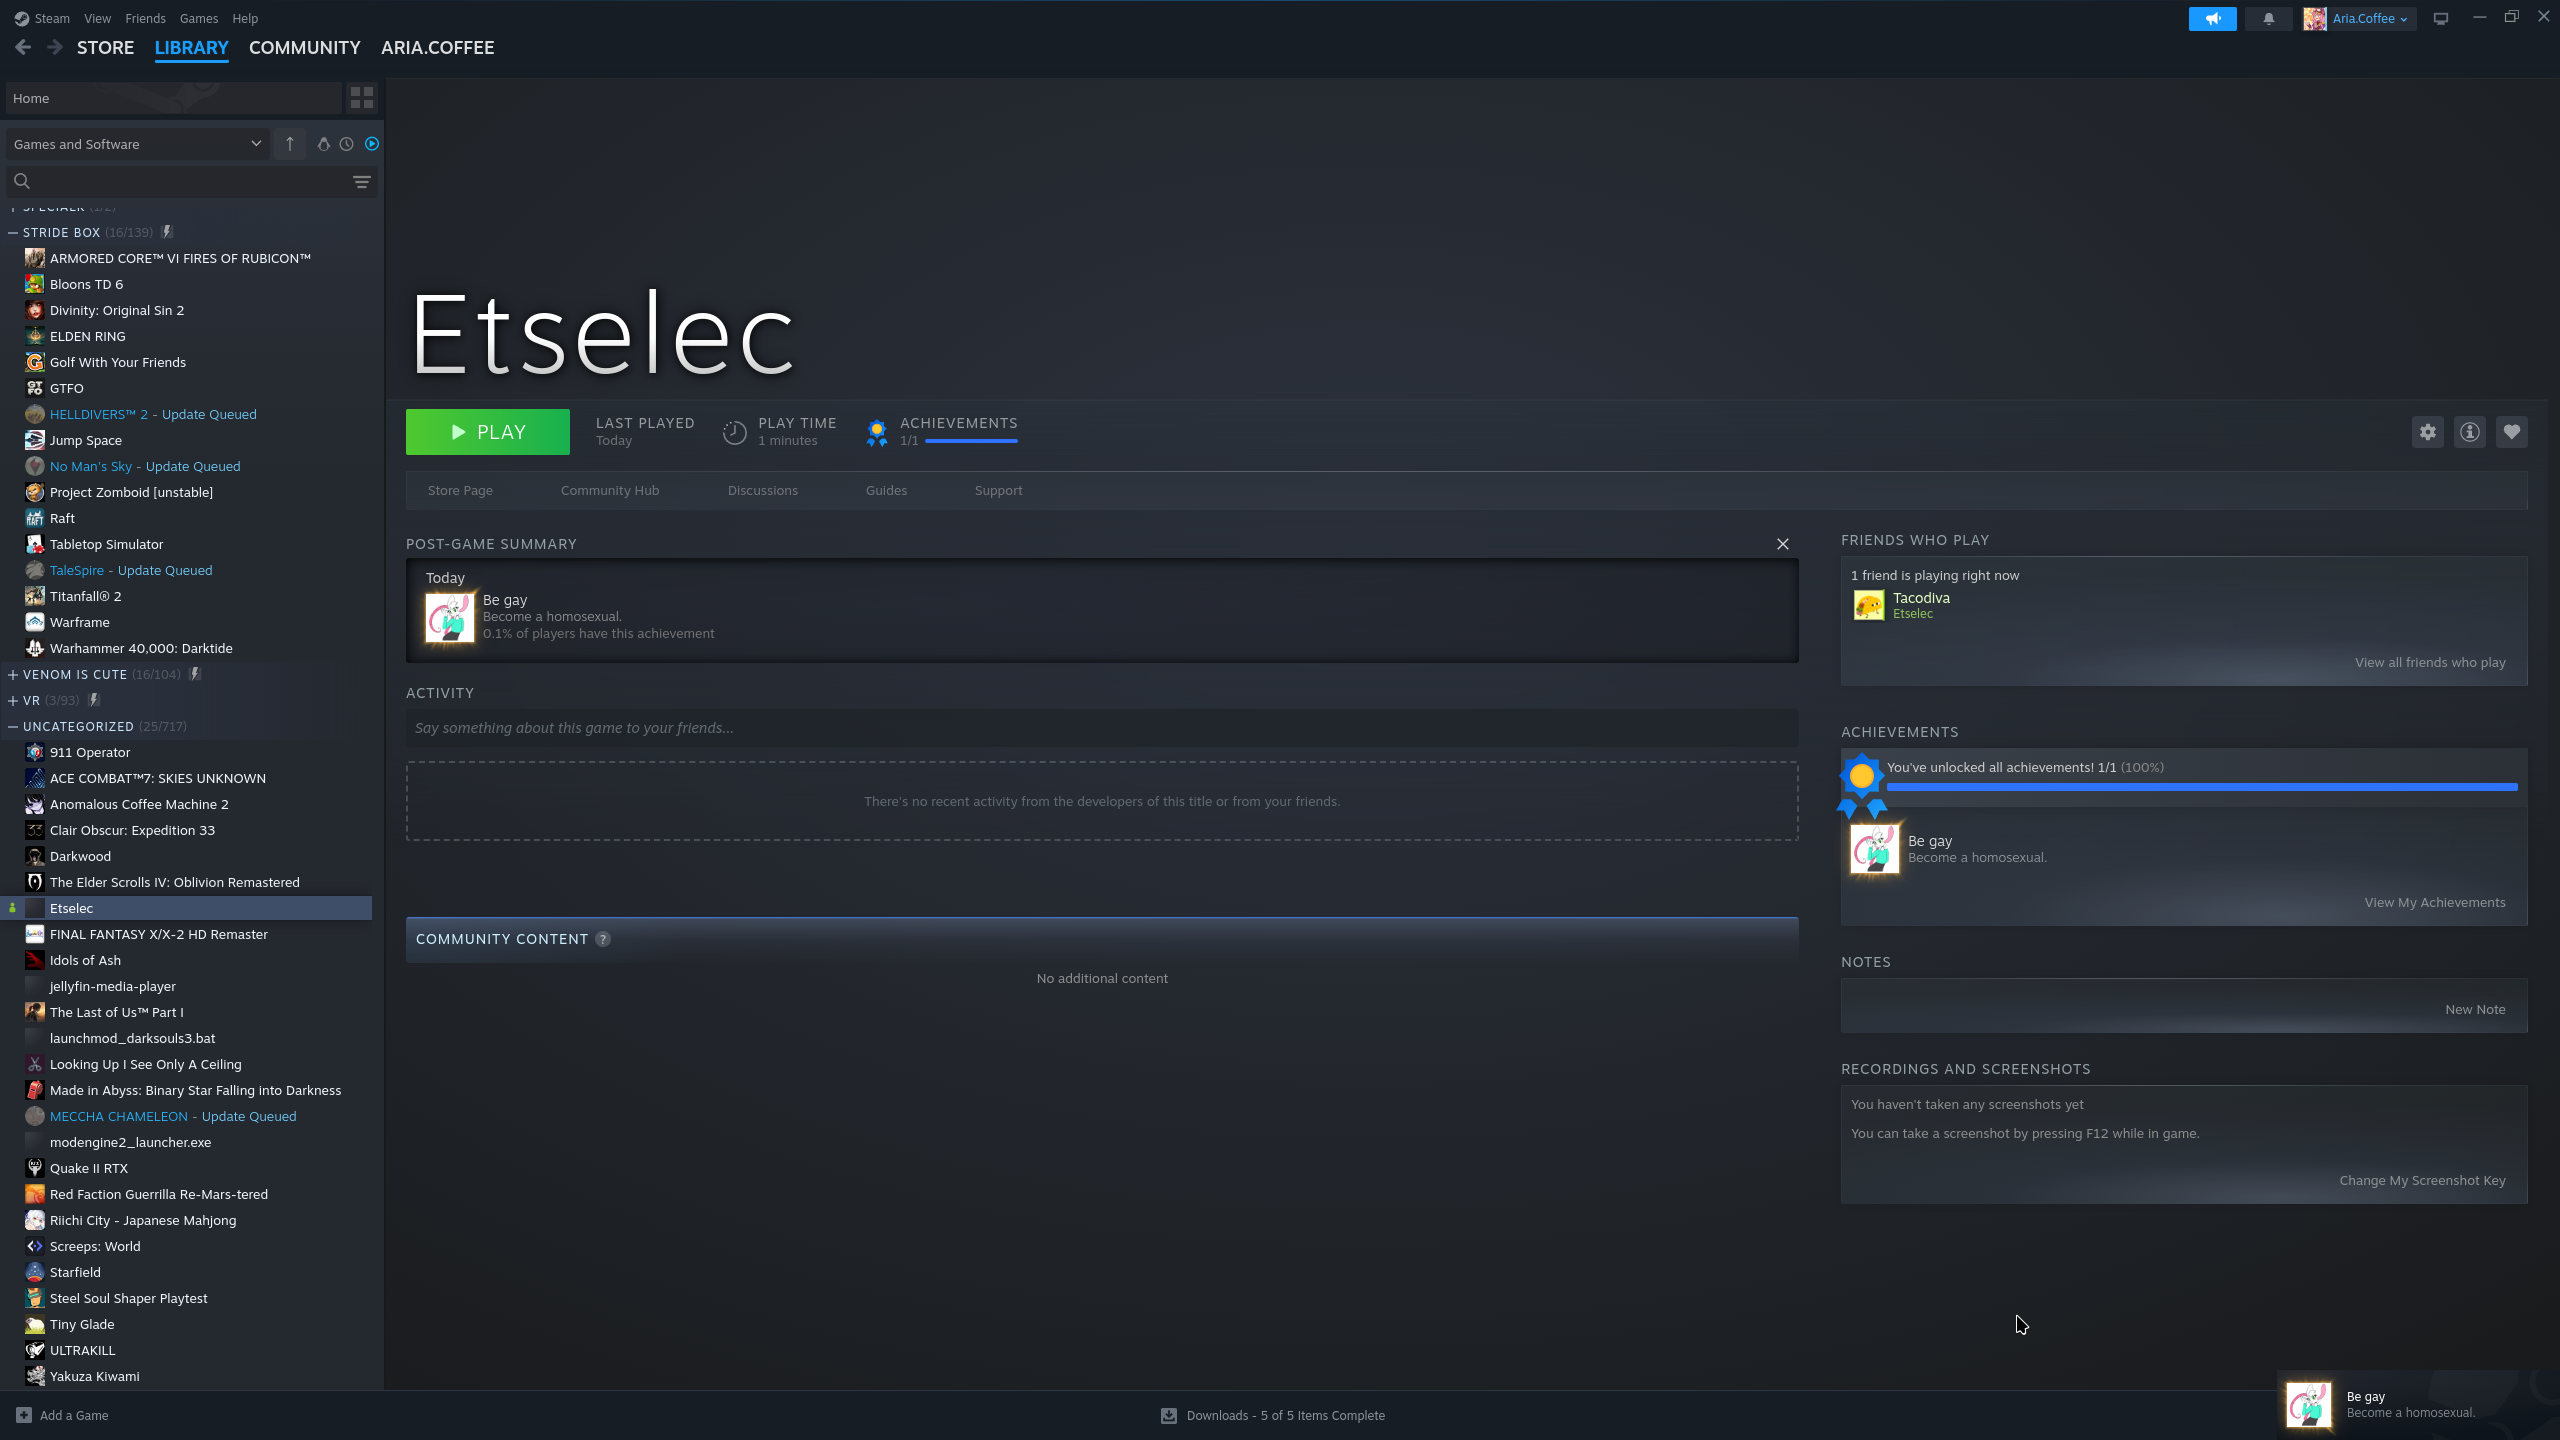
Task: Click the Be gay achievement toast notification
Action: [2418, 1405]
